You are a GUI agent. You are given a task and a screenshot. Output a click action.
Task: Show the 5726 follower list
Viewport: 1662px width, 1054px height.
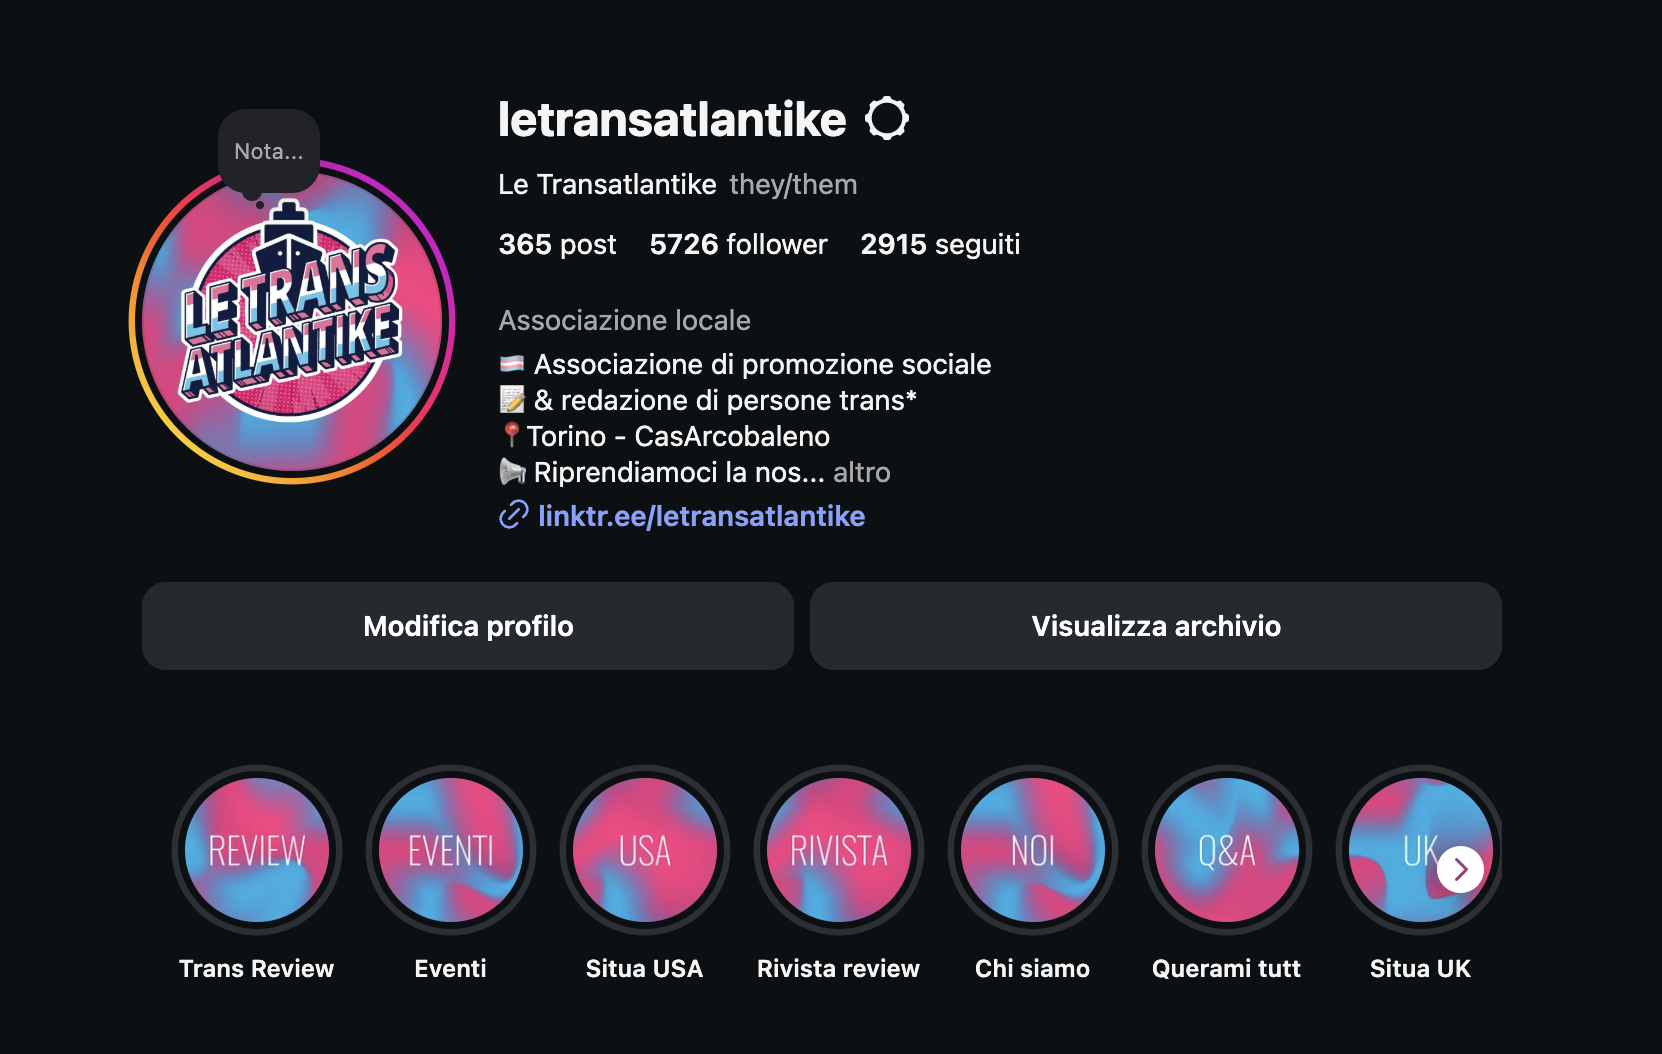[x=738, y=244]
